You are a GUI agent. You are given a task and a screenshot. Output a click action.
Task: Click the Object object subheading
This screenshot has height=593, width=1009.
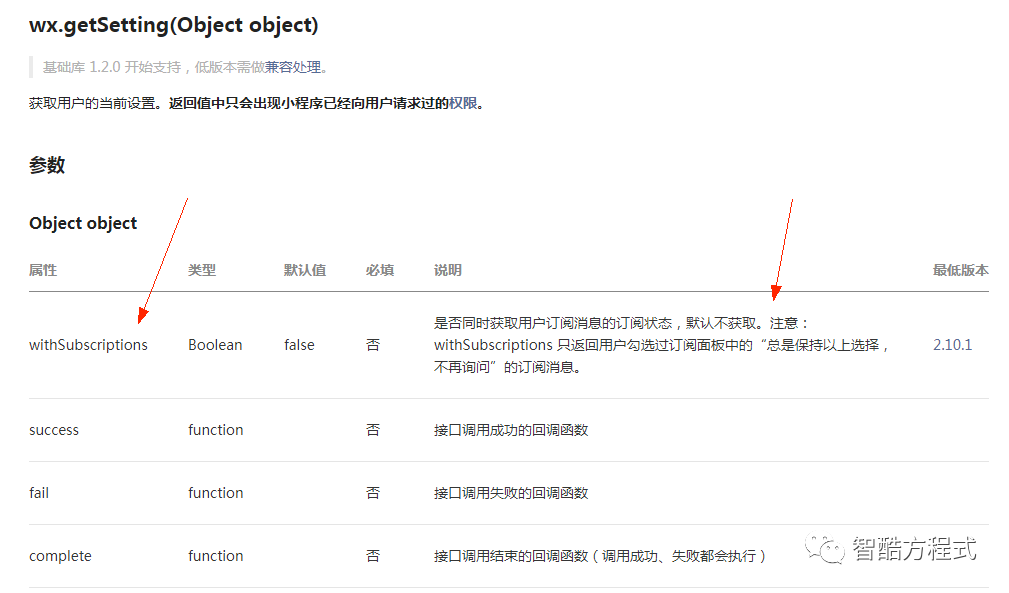pyautogui.click(x=83, y=222)
